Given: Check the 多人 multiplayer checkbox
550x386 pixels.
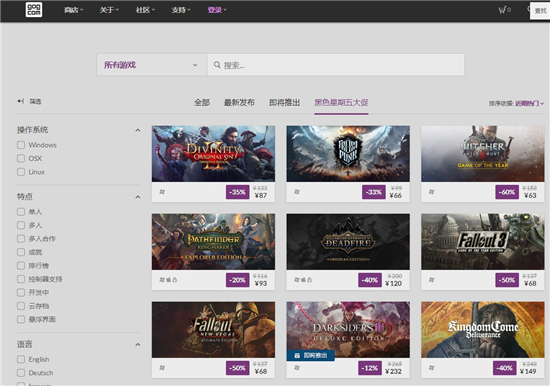Looking at the screenshot, I should [x=21, y=225].
